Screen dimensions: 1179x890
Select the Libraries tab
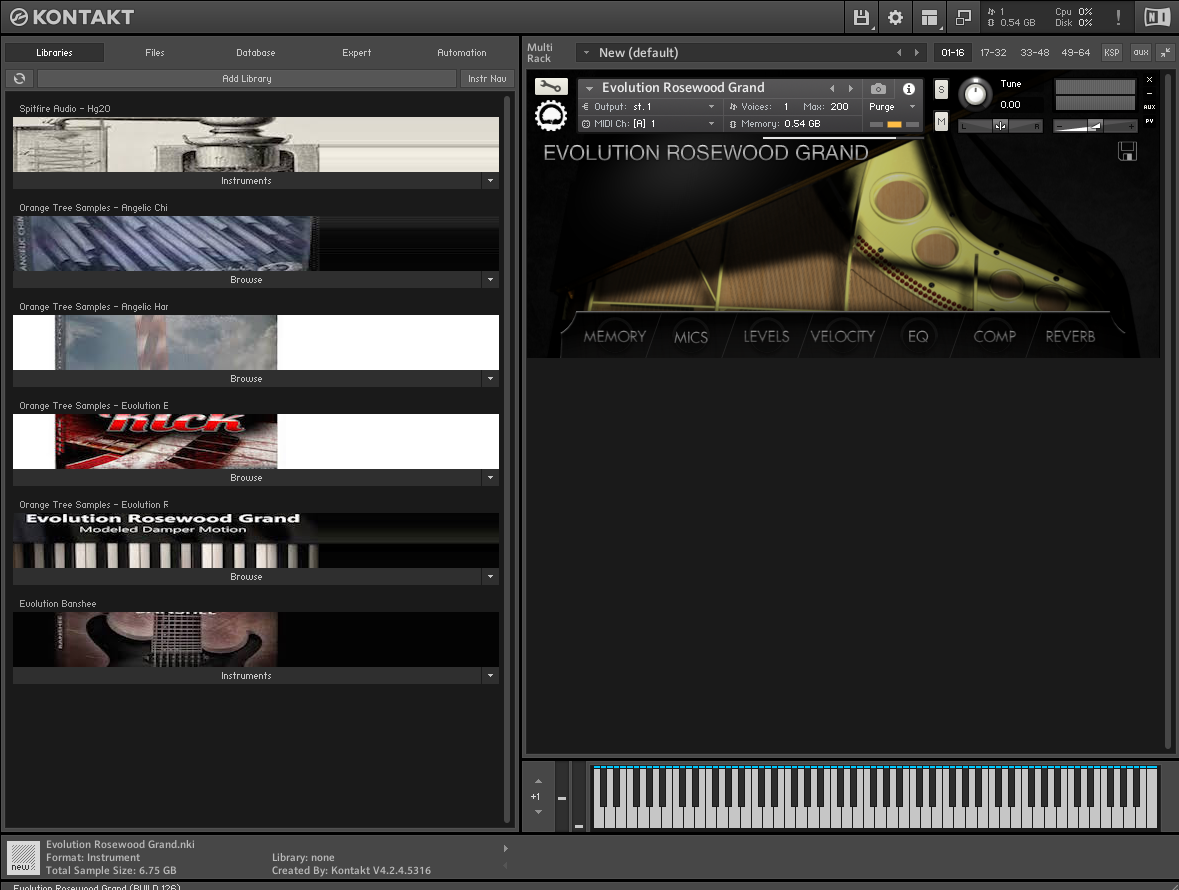point(54,53)
